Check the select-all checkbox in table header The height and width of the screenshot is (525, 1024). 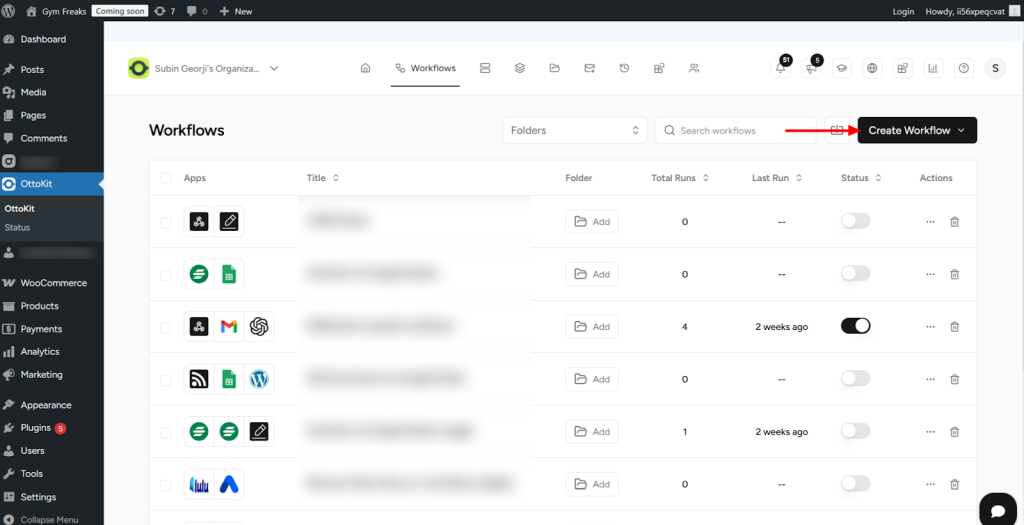coord(166,178)
